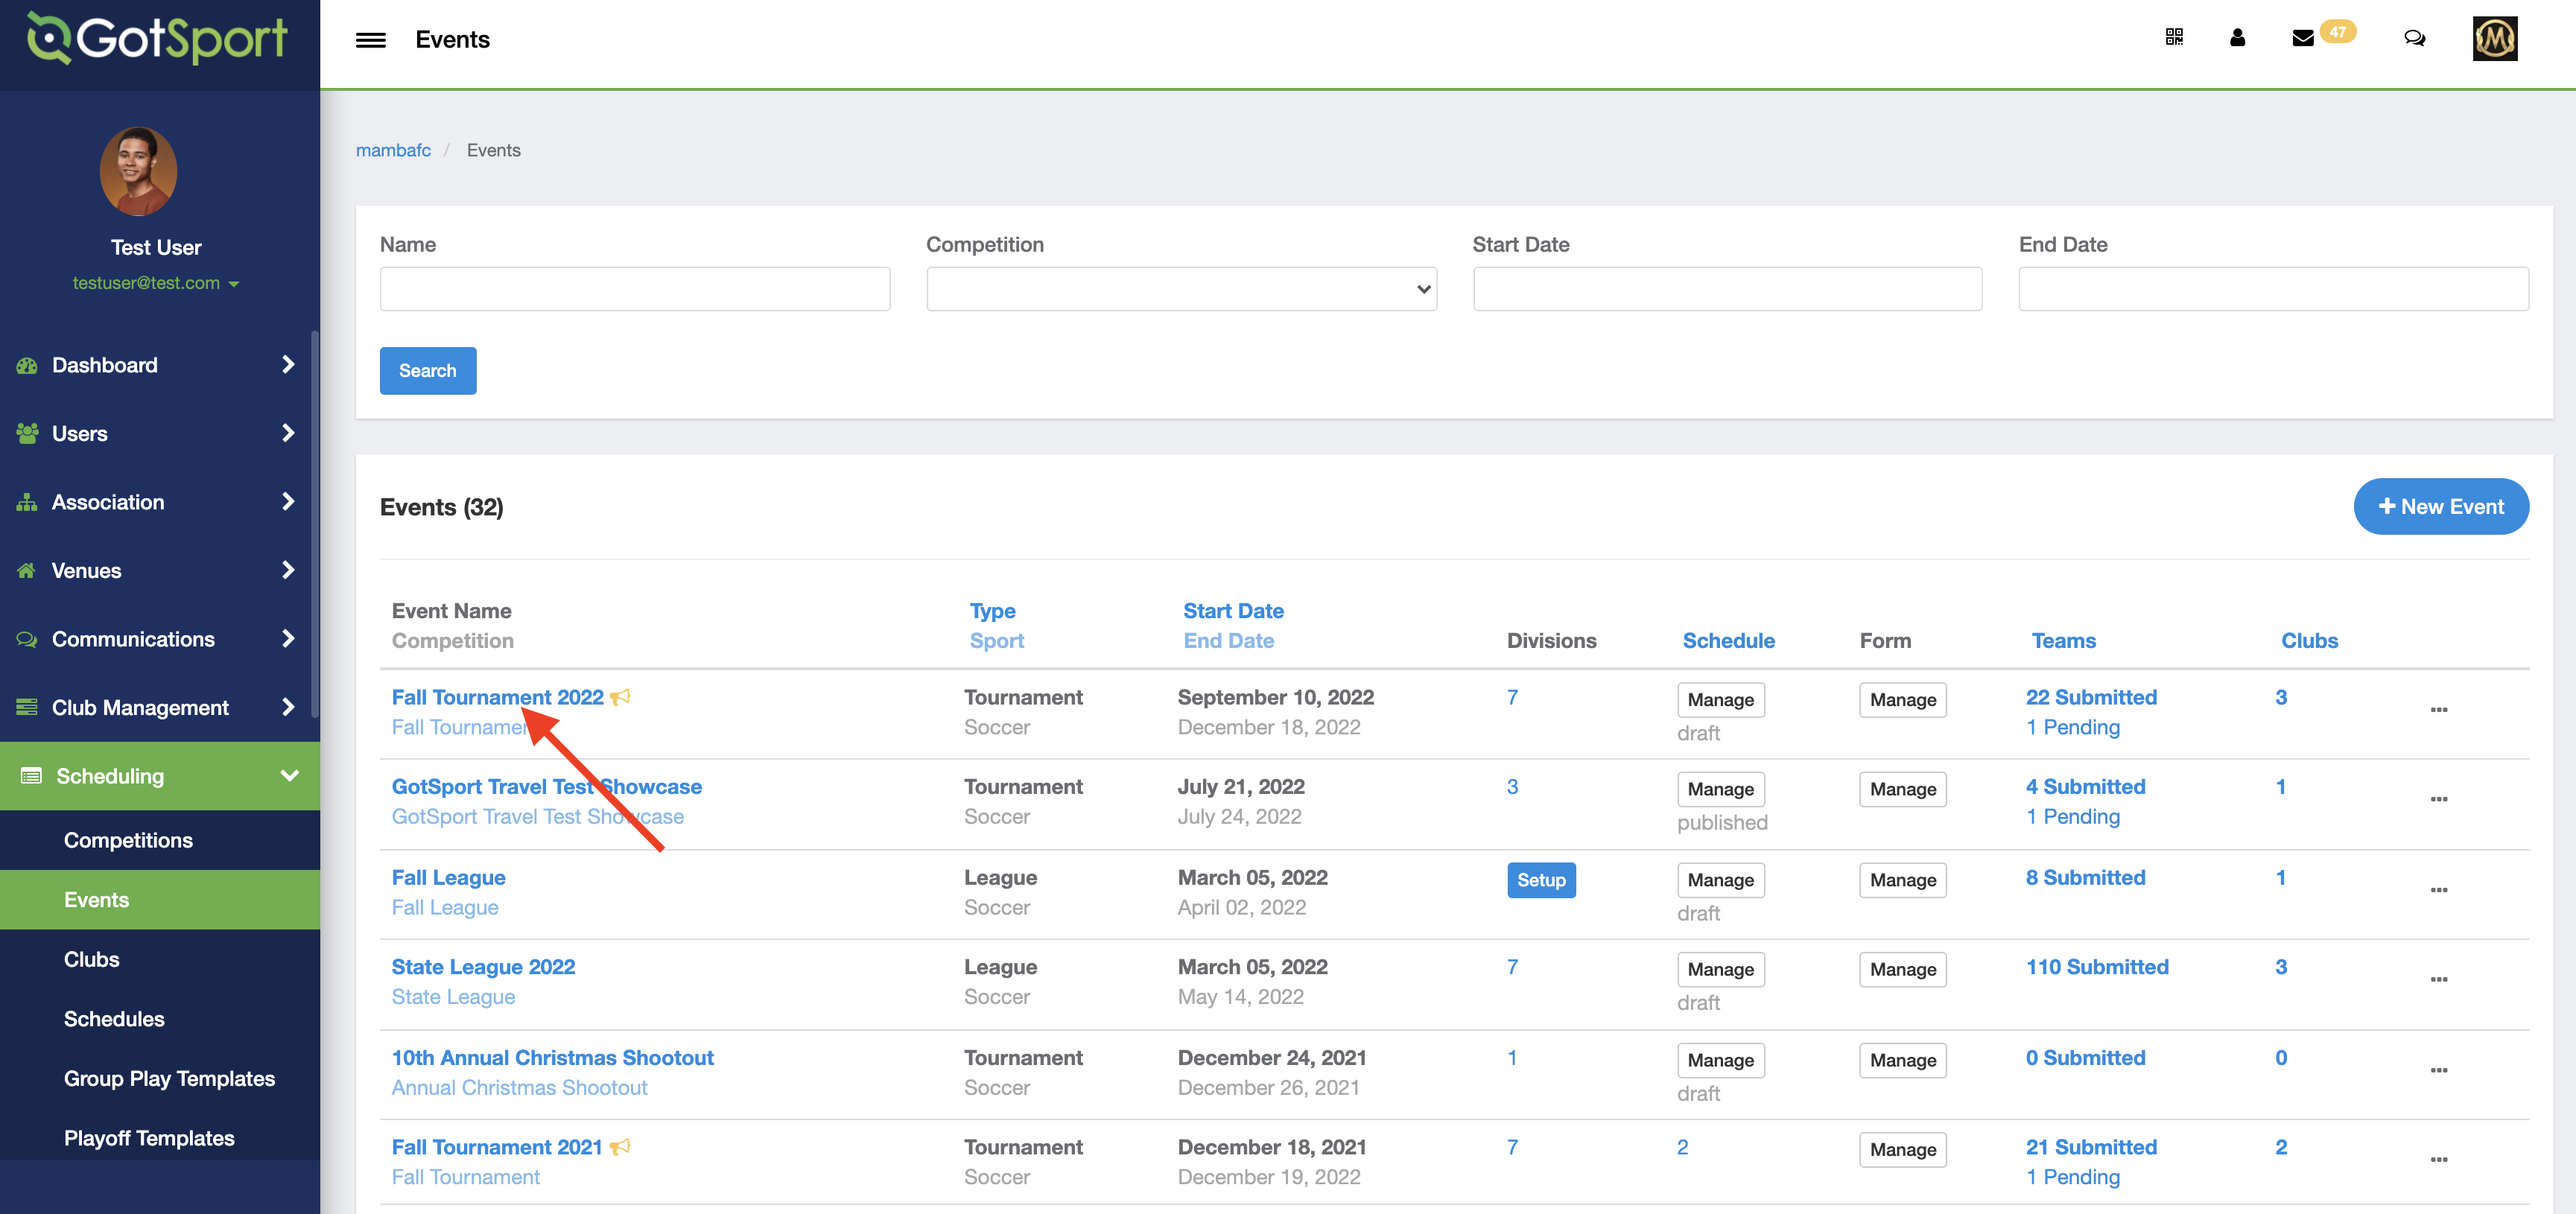Expand the Users menu chevron
Image resolution: width=2576 pixels, height=1214 pixels.
click(x=288, y=433)
